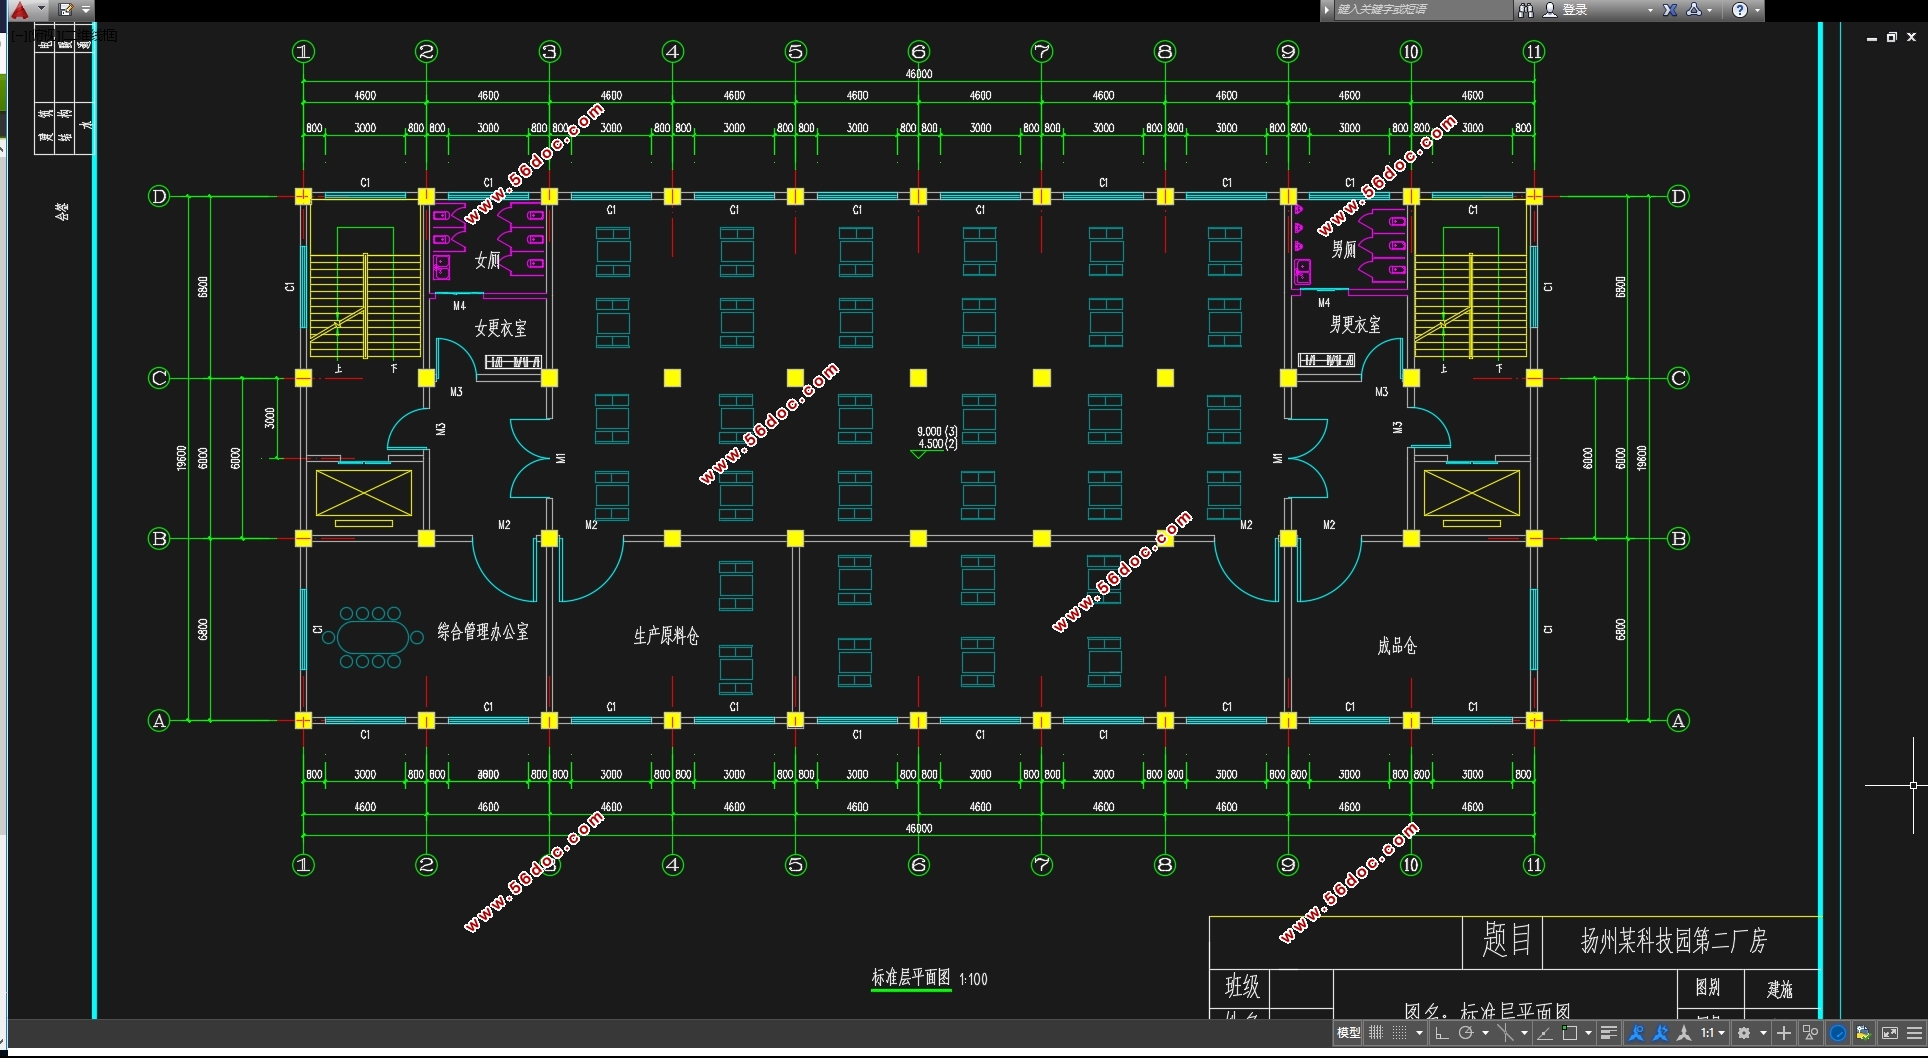
Task: Open the Help question mark icon
Action: (1740, 10)
